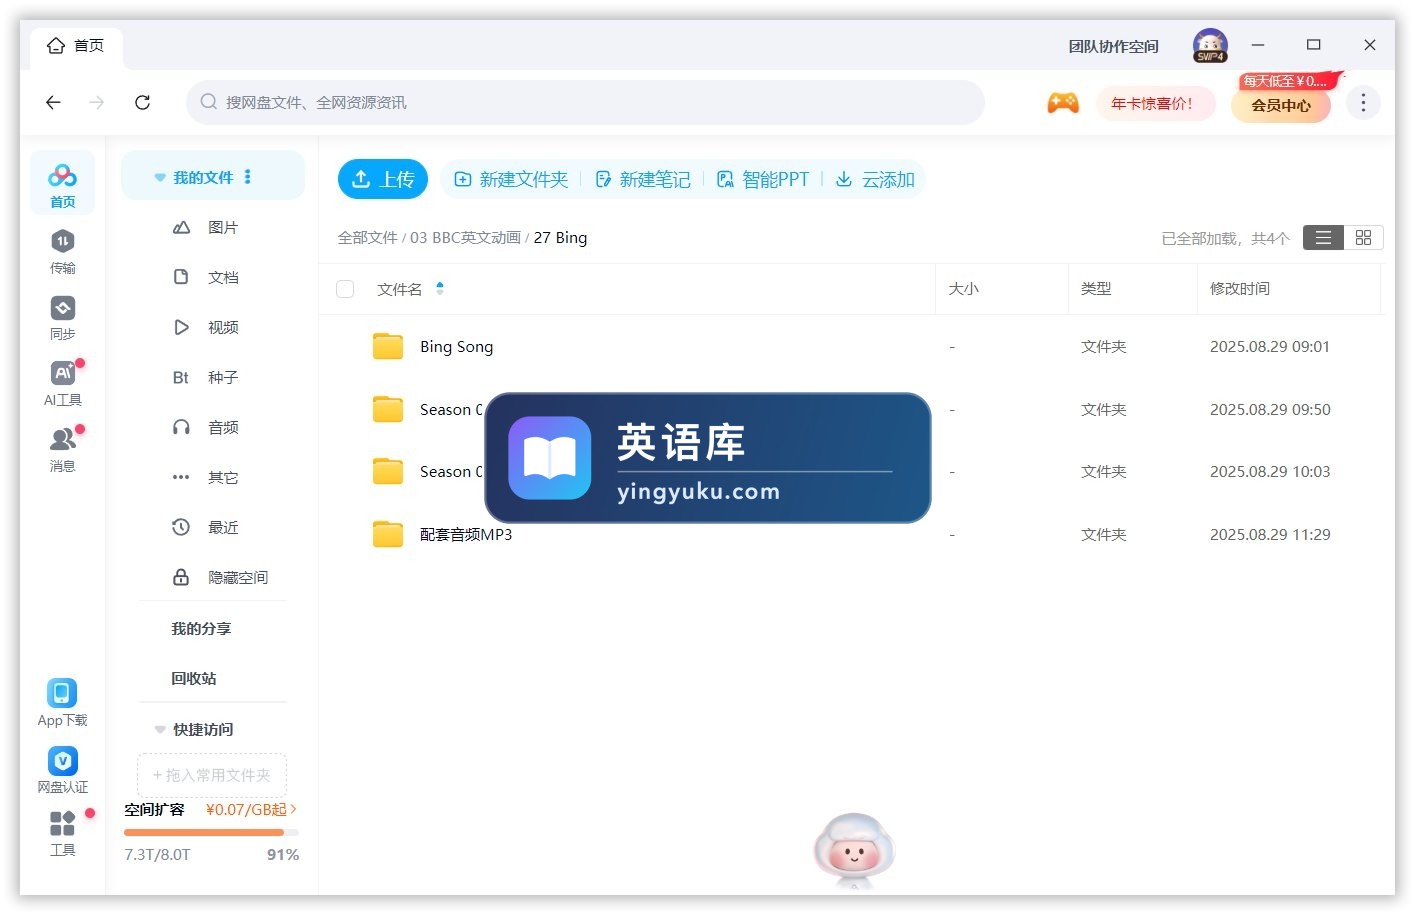Open the 消息 messages panel
The width and height of the screenshot is (1415, 915).
tap(62, 449)
